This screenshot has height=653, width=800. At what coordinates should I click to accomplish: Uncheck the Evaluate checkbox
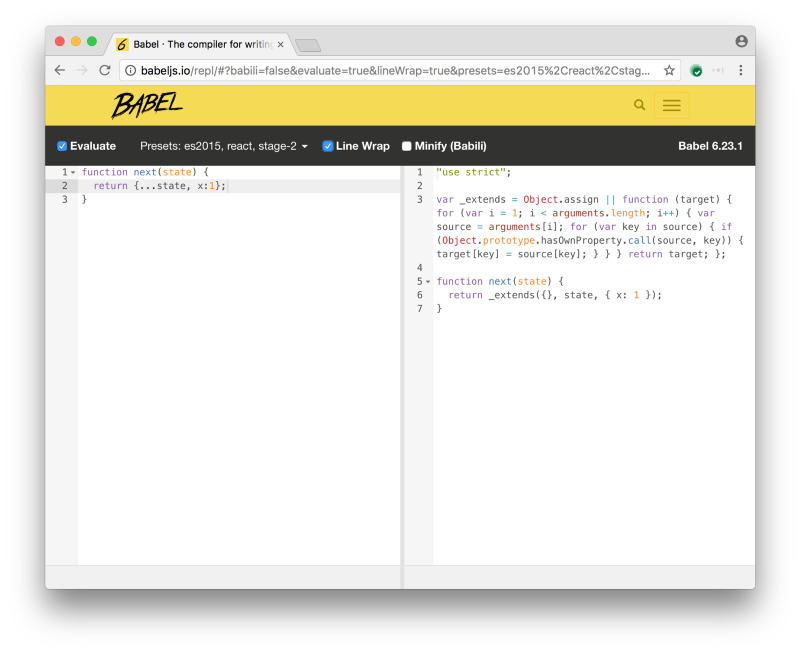coord(62,146)
